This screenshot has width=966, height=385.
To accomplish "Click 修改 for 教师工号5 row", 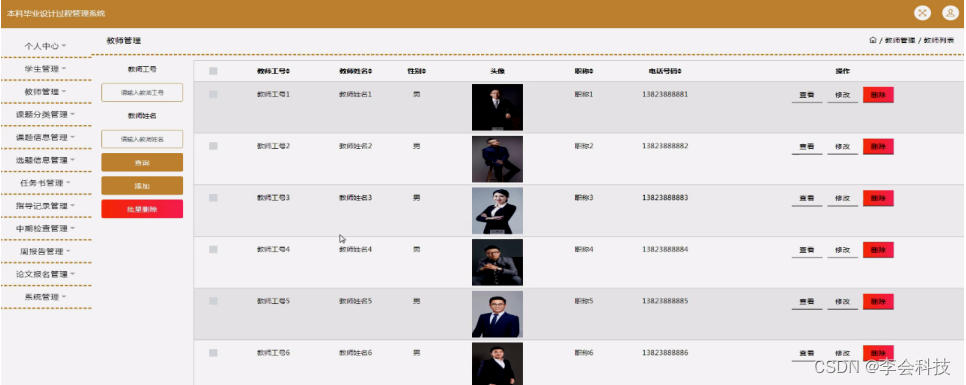I will pyautogui.click(x=843, y=302).
